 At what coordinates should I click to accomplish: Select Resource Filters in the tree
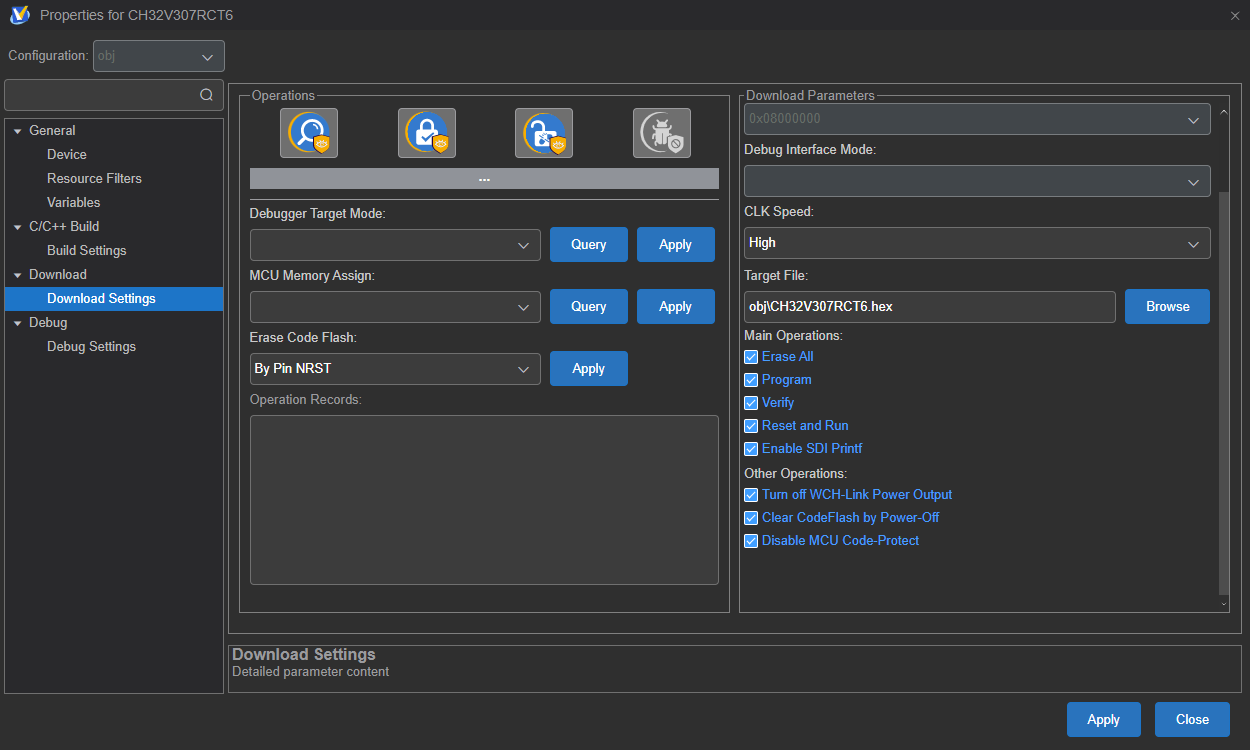click(94, 179)
